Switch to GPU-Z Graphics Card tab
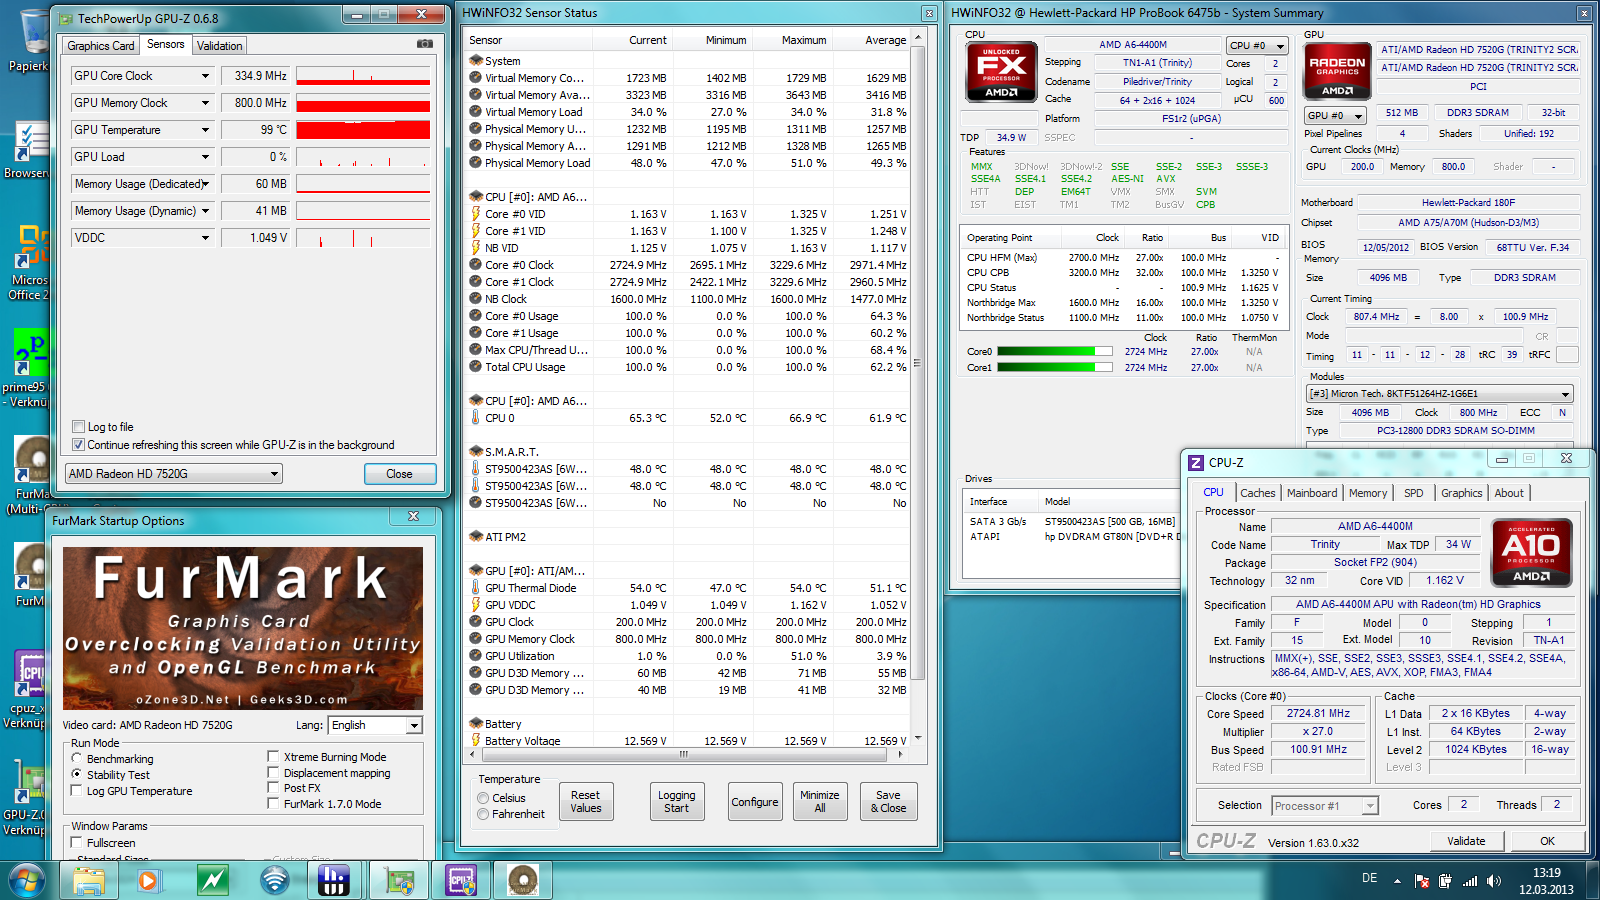Viewport: 1600px width, 900px height. [101, 46]
